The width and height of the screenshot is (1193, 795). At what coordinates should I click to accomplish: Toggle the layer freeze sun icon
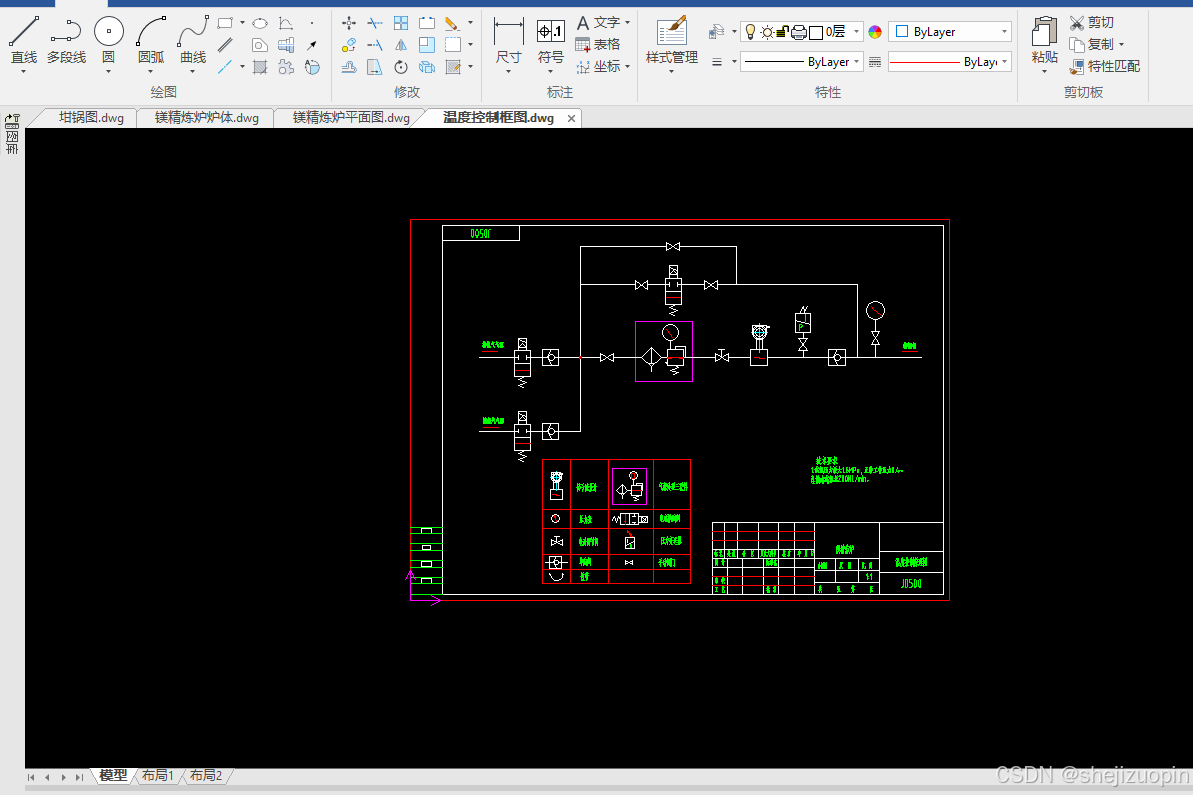tap(767, 32)
